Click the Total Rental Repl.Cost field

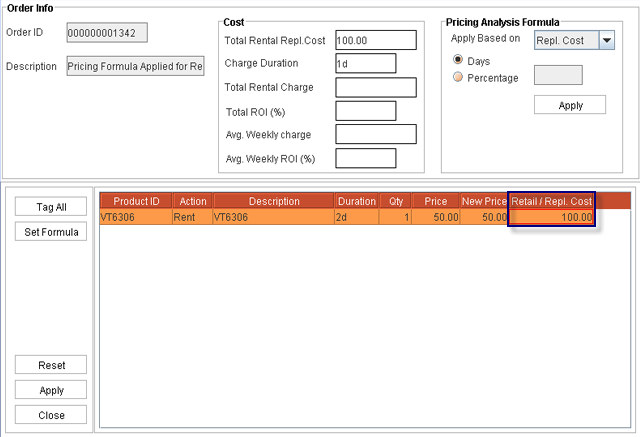pos(375,40)
